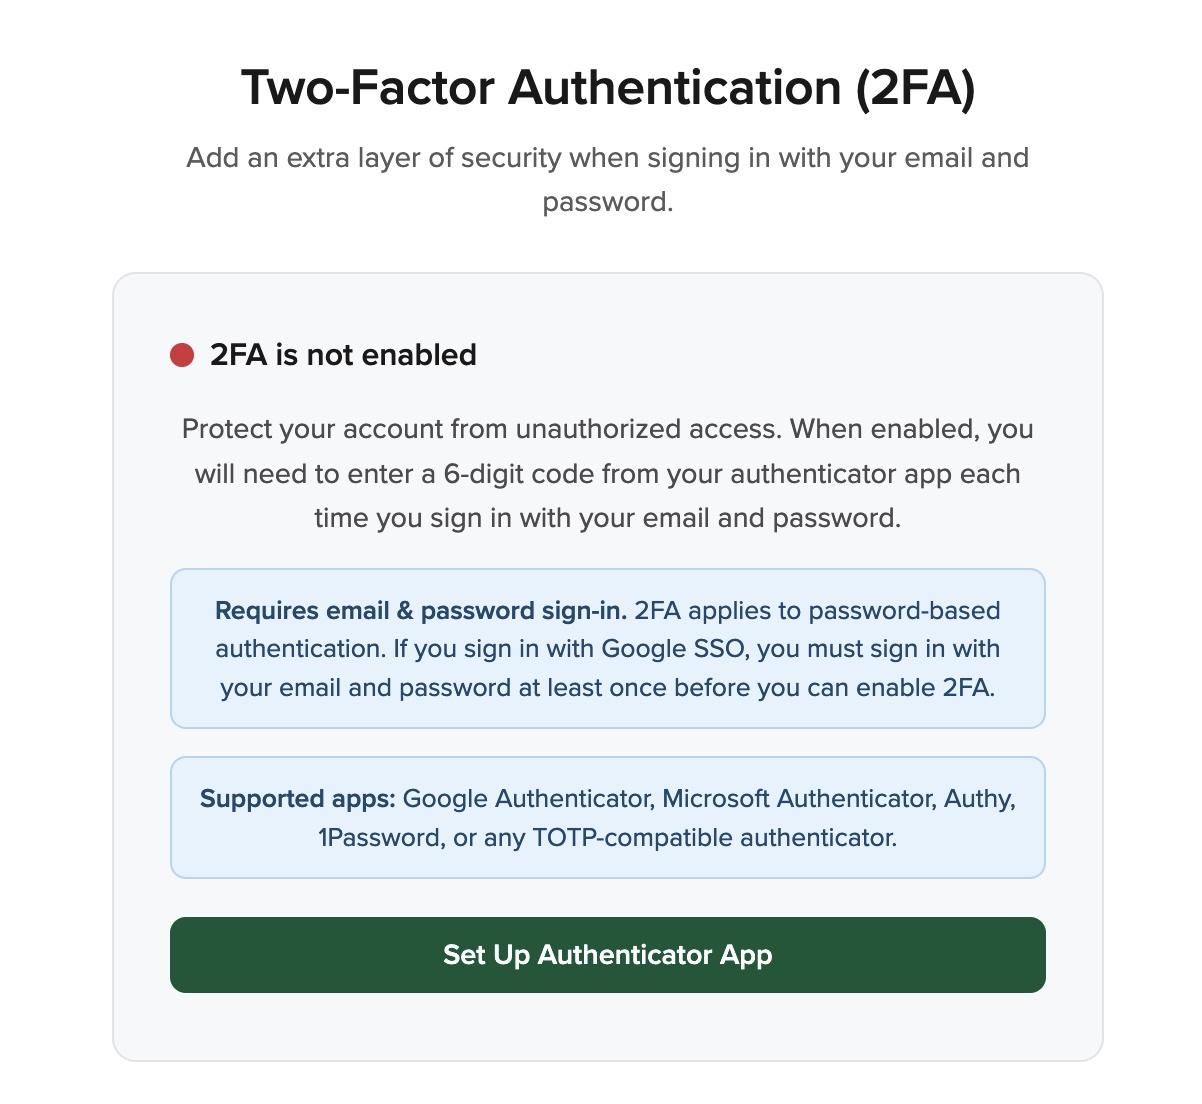Click "1Password" in the supported apps list
The width and height of the screenshot is (1202, 1104).
(x=380, y=837)
